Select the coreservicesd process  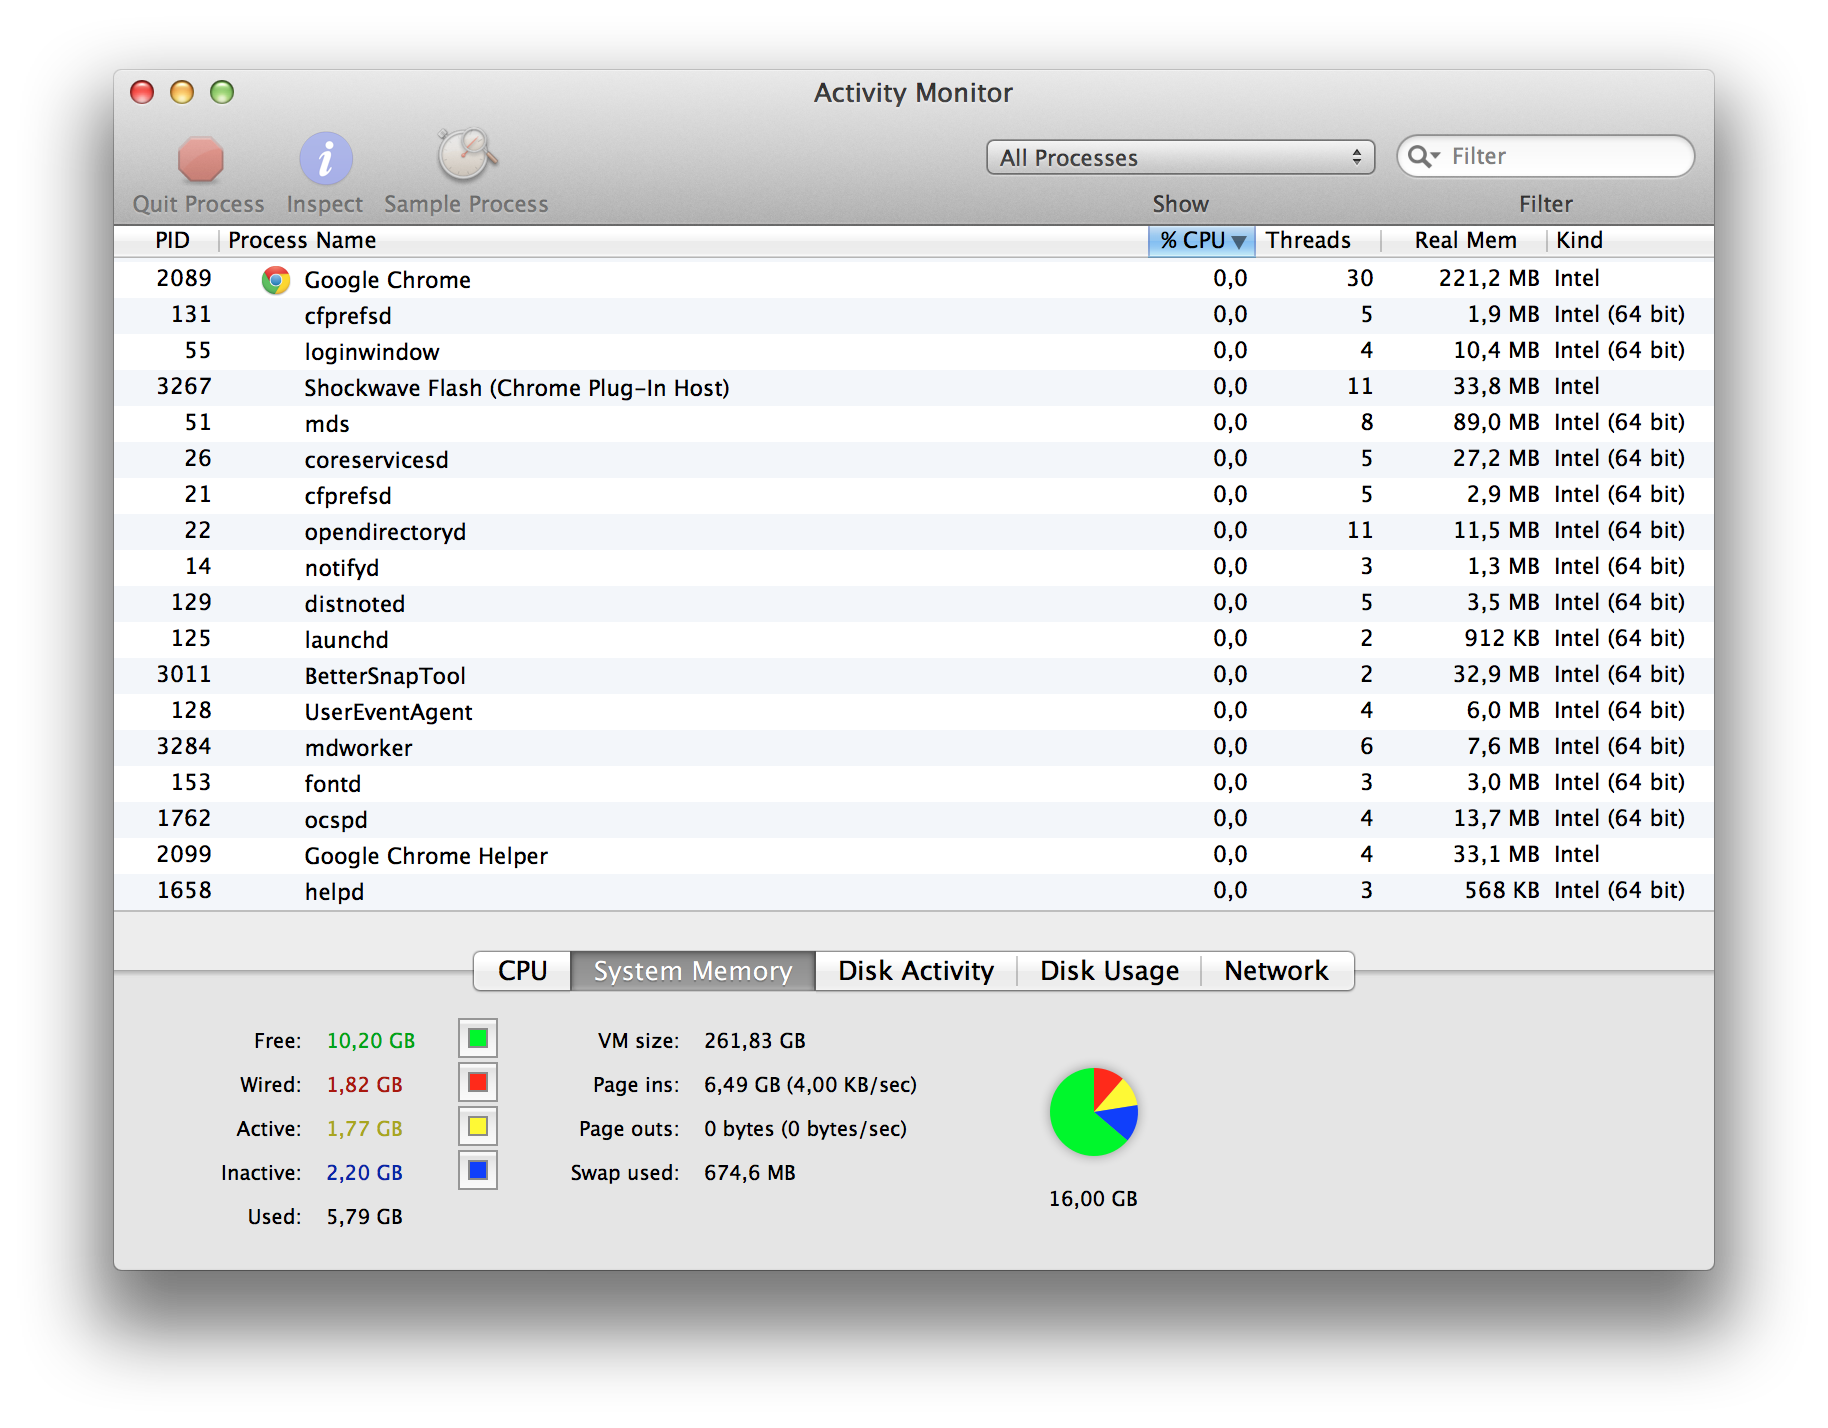pos(914,460)
